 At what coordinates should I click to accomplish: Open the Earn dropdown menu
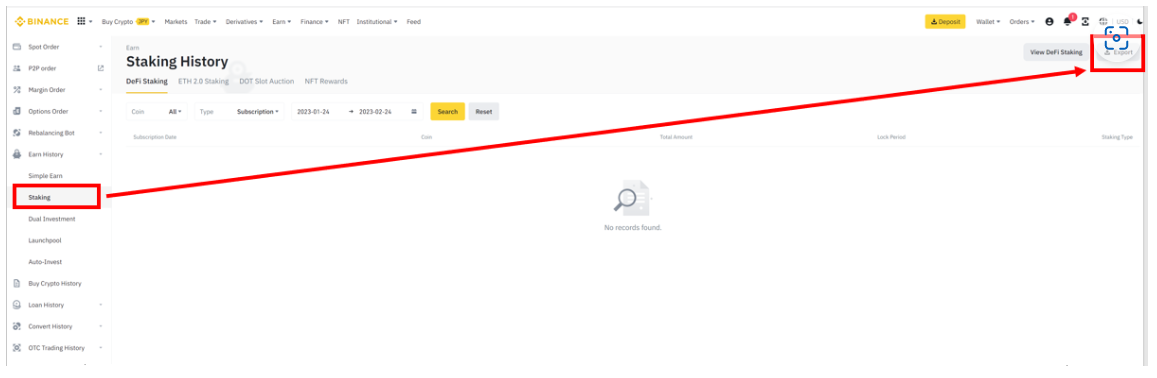point(281,21)
